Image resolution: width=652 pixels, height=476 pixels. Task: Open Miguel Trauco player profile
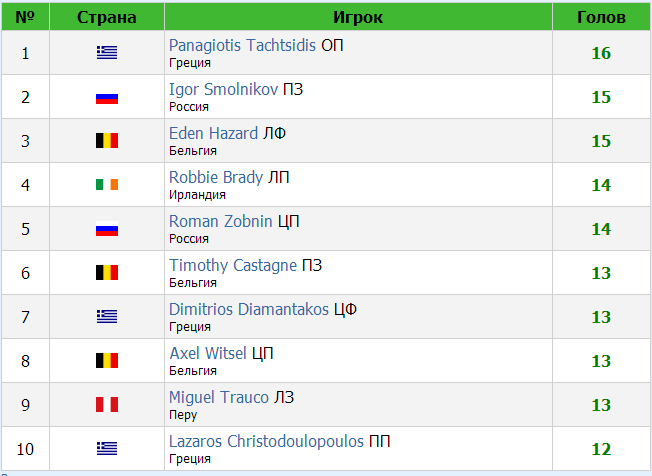coord(219,398)
